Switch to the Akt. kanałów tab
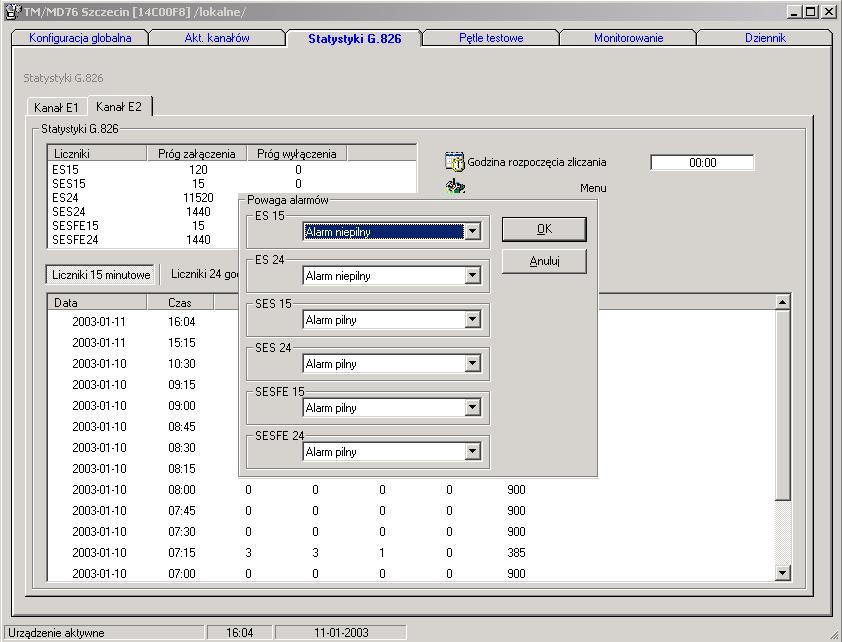 [217, 38]
